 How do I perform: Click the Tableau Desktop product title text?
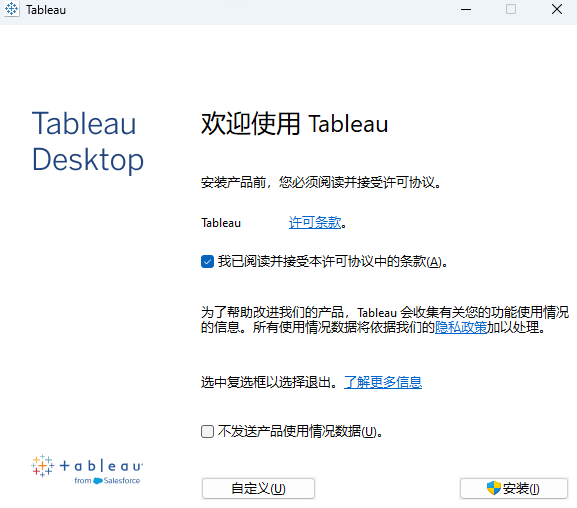point(88,141)
